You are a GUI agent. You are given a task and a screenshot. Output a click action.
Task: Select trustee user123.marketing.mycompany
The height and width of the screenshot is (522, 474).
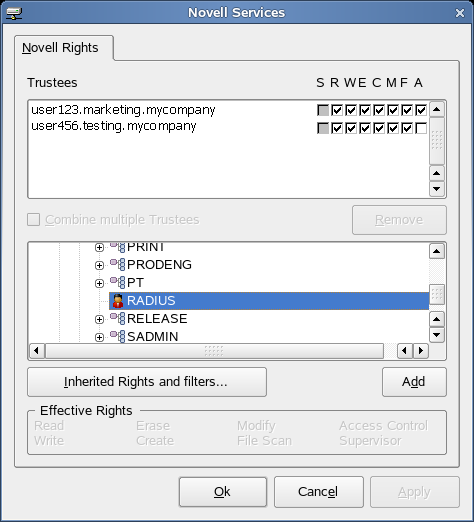[123, 110]
